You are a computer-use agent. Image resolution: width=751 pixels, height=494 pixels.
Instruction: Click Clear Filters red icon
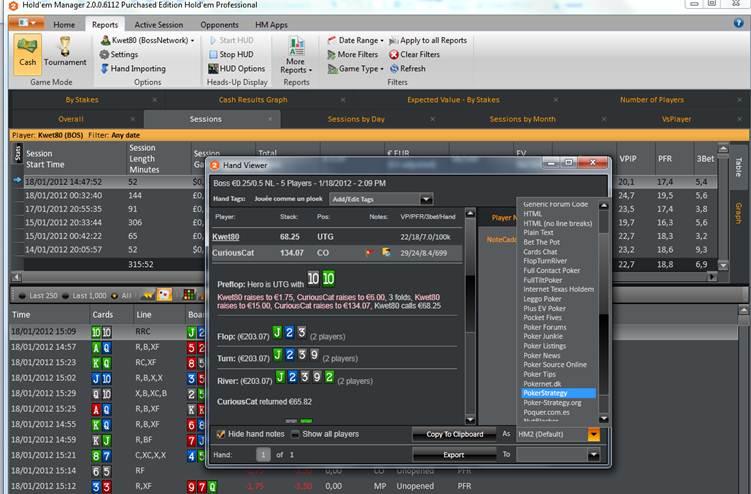click(x=394, y=55)
